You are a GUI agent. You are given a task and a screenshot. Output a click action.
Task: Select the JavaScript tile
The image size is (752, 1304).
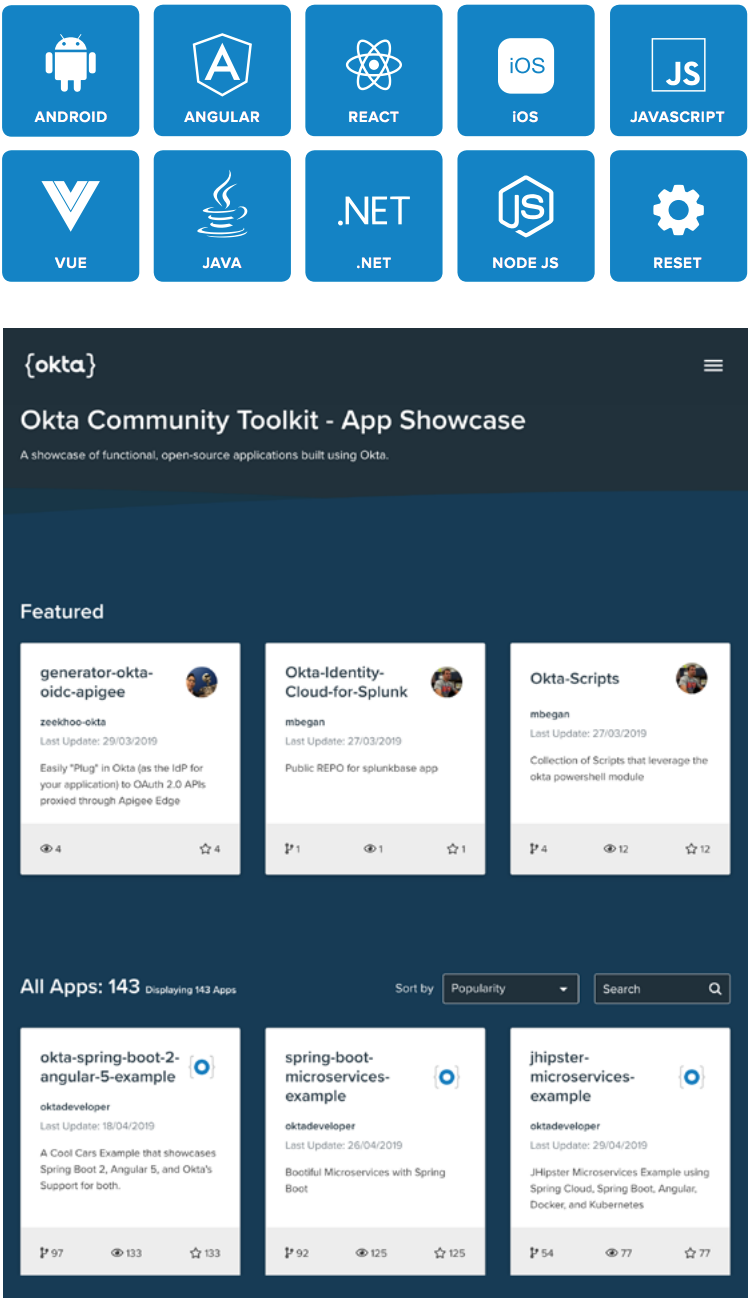pos(678,71)
